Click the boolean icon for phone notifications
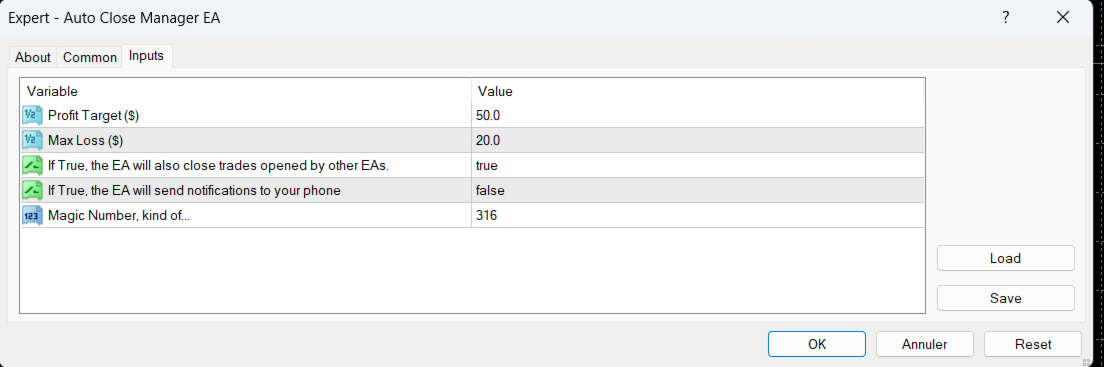The height and width of the screenshot is (367, 1104). coord(32,190)
